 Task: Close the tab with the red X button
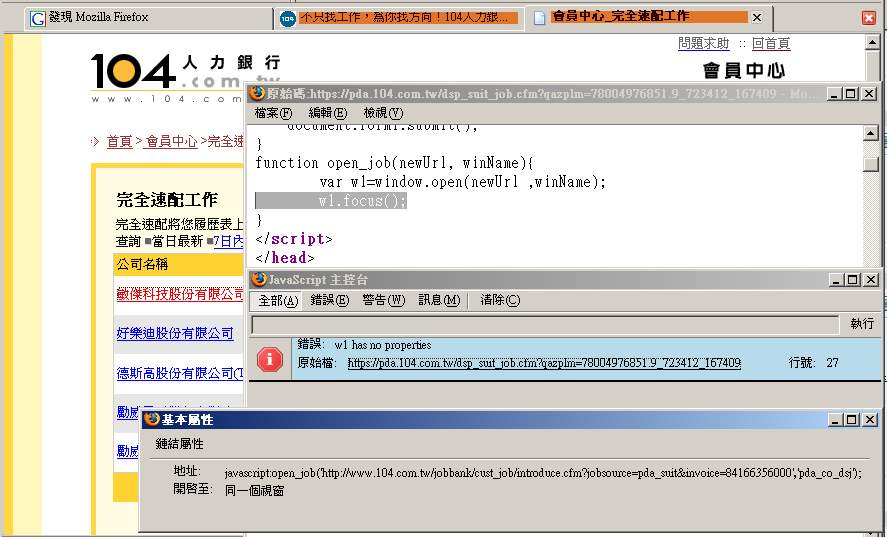869,18
